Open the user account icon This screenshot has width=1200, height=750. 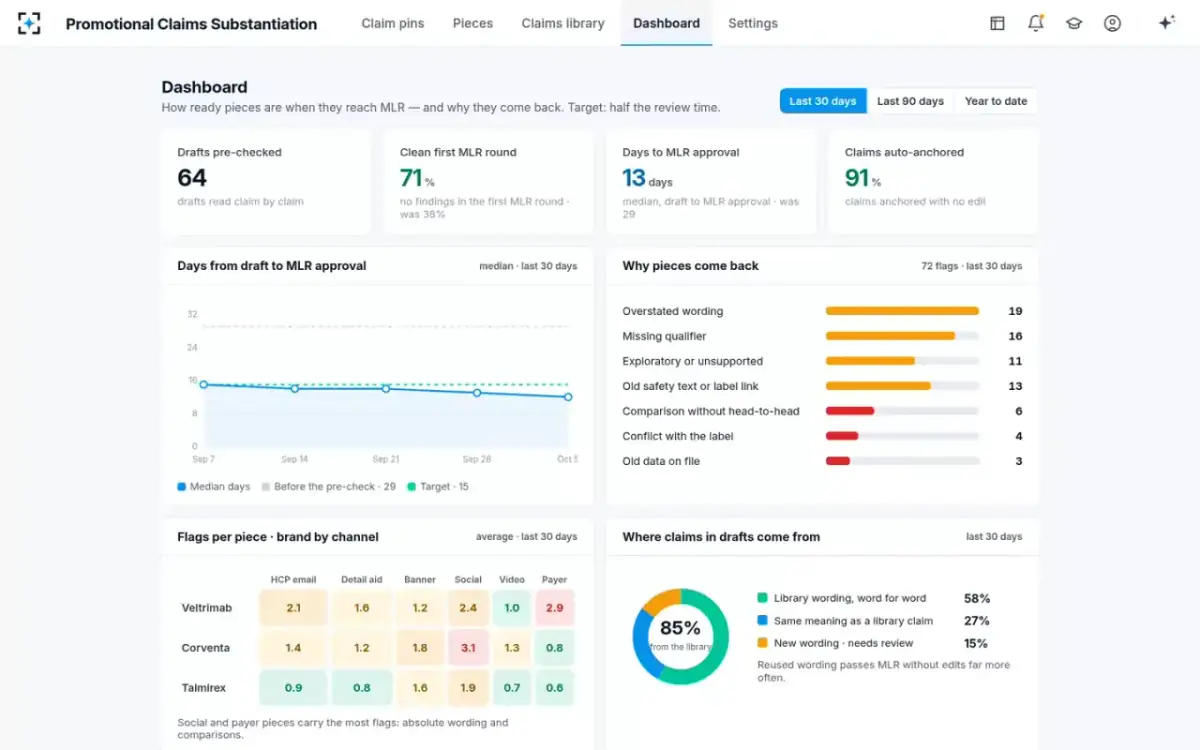pos(1112,23)
